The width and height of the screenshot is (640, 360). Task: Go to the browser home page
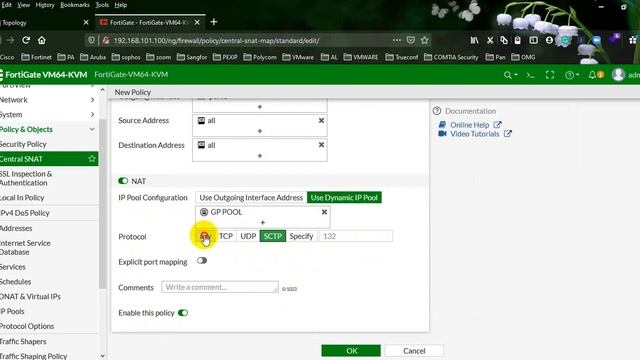42,40
